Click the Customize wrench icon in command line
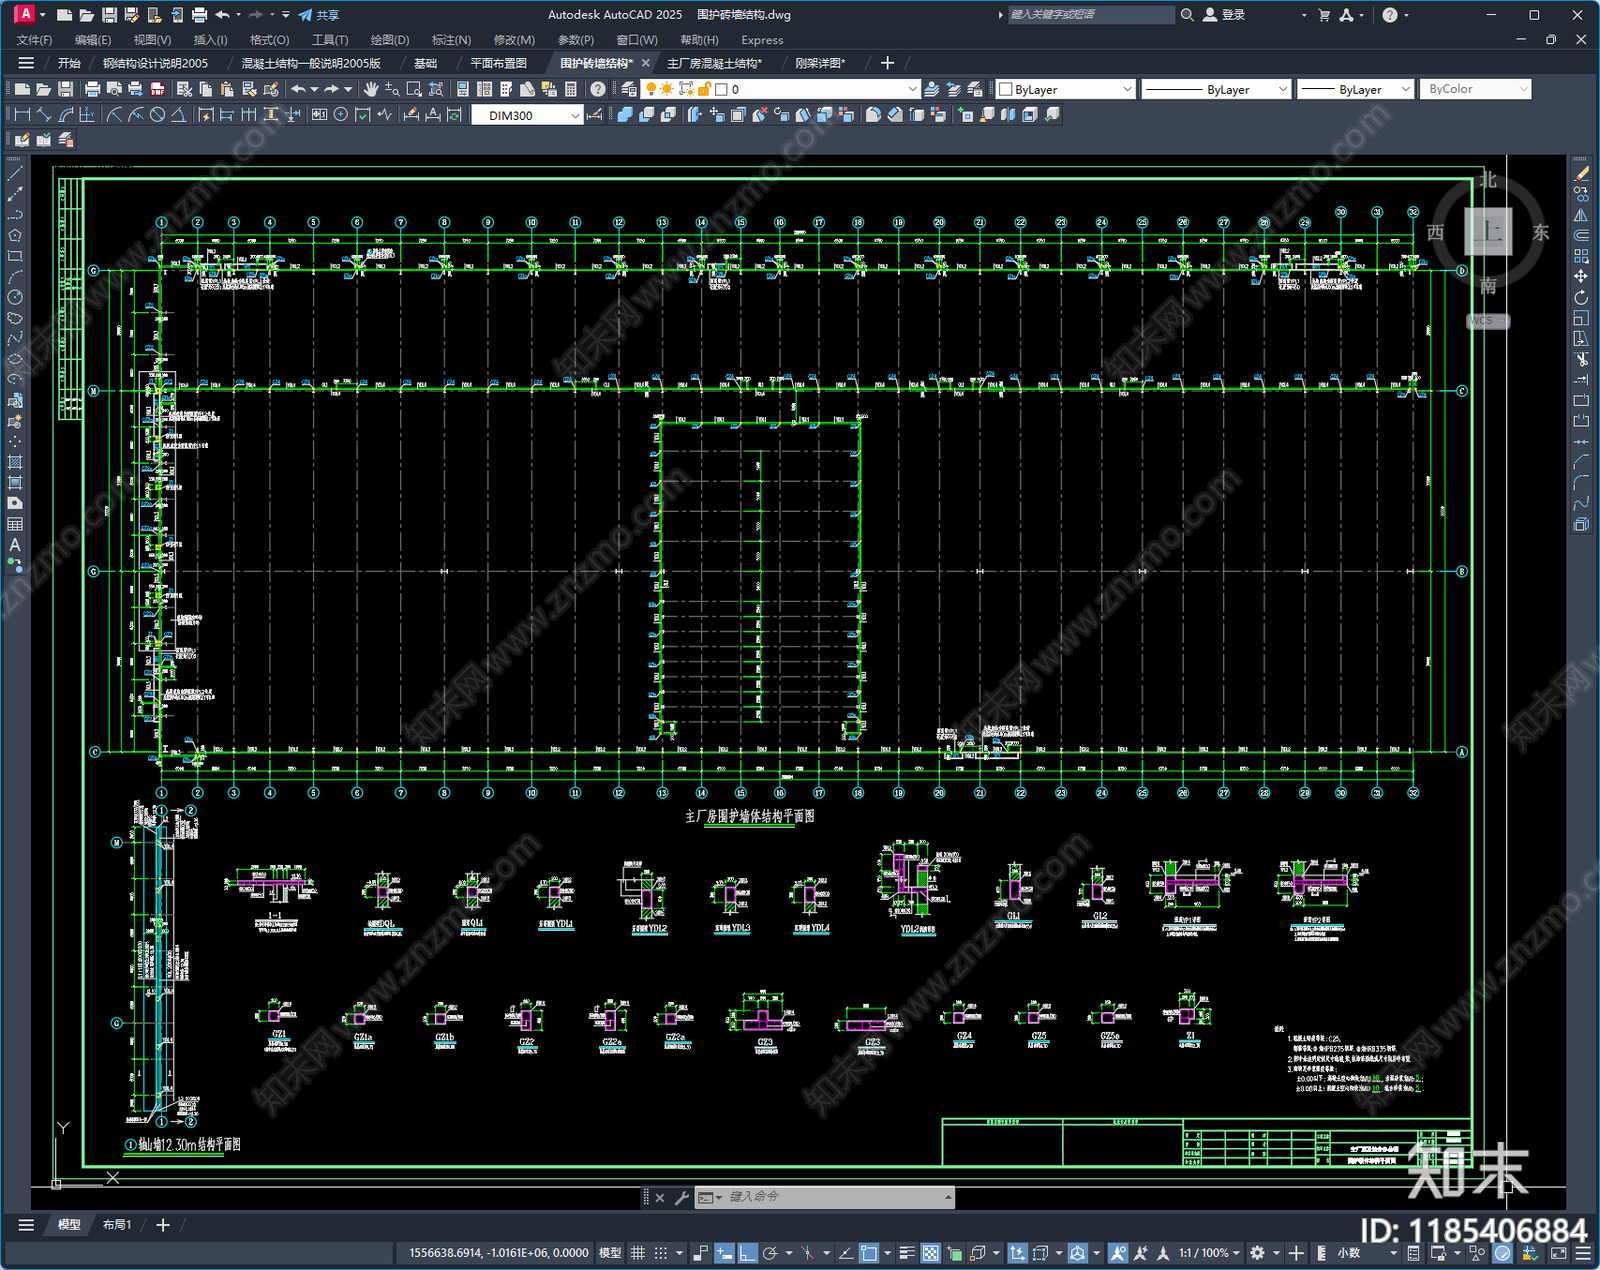 click(x=682, y=1197)
